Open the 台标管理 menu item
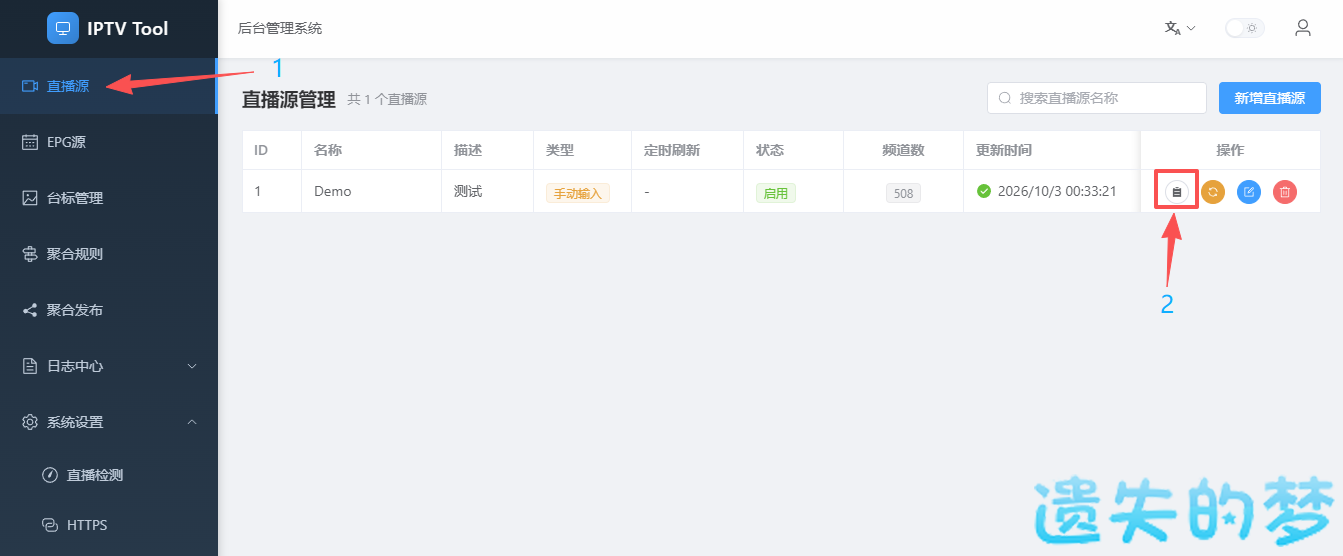 coord(109,198)
